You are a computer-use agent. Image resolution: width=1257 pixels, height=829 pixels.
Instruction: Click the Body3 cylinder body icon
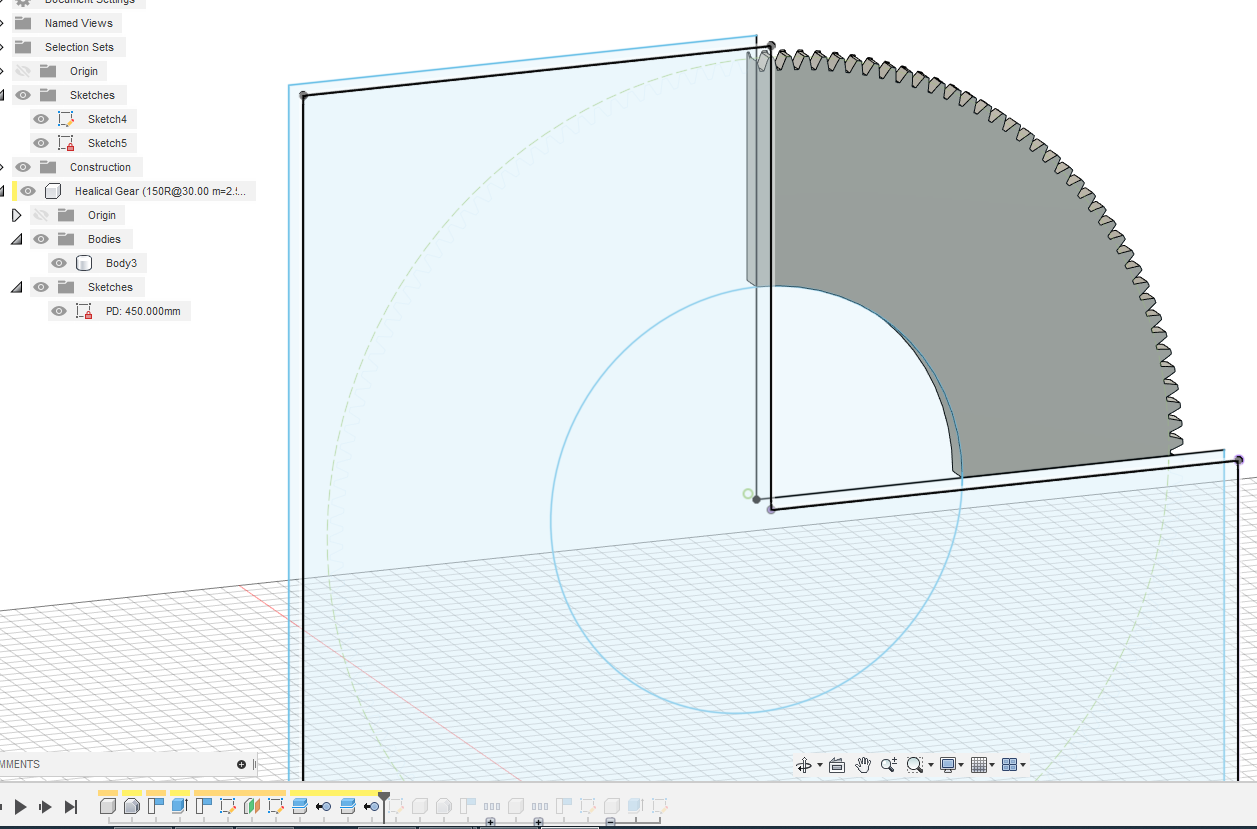tap(84, 263)
